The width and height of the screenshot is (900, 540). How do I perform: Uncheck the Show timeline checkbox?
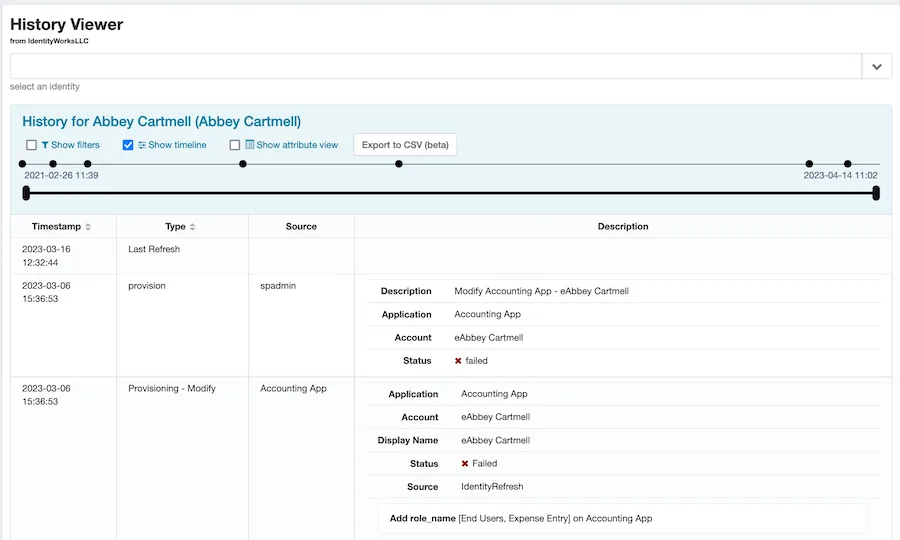(128, 145)
